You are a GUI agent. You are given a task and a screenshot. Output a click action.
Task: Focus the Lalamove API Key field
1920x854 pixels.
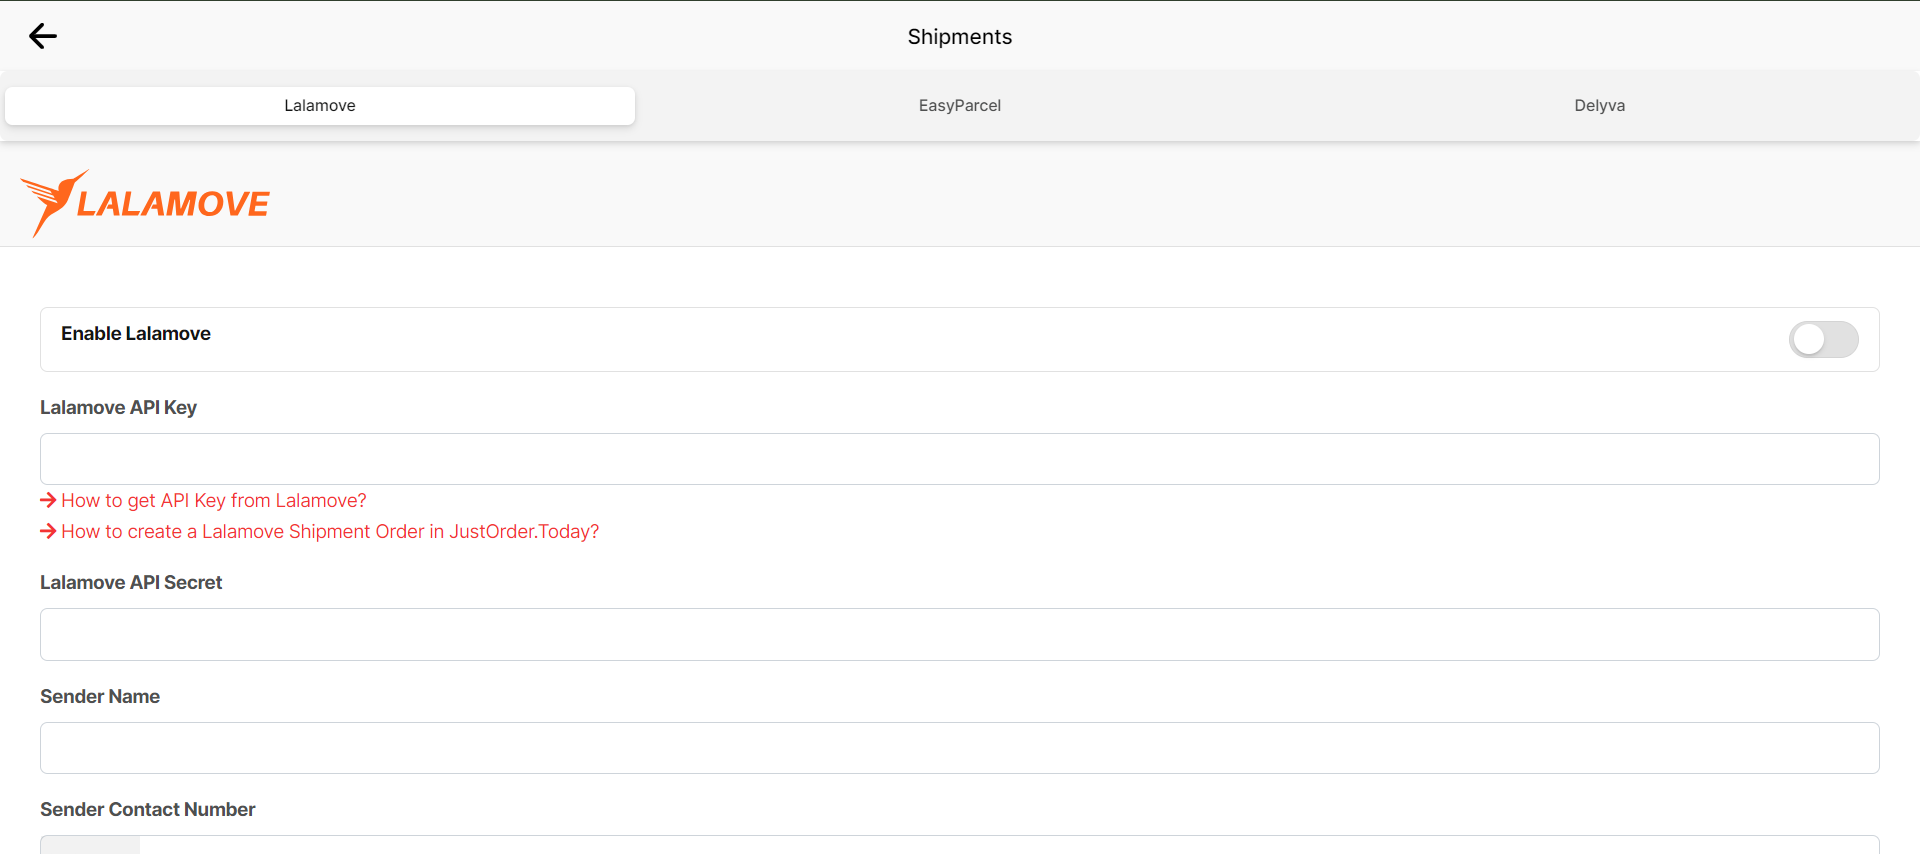point(960,459)
